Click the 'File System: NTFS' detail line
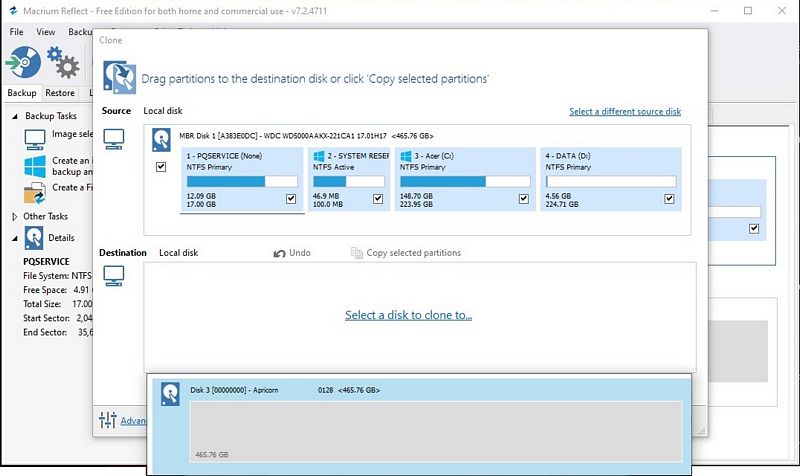The image size is (800, 476). pos(57,276)
